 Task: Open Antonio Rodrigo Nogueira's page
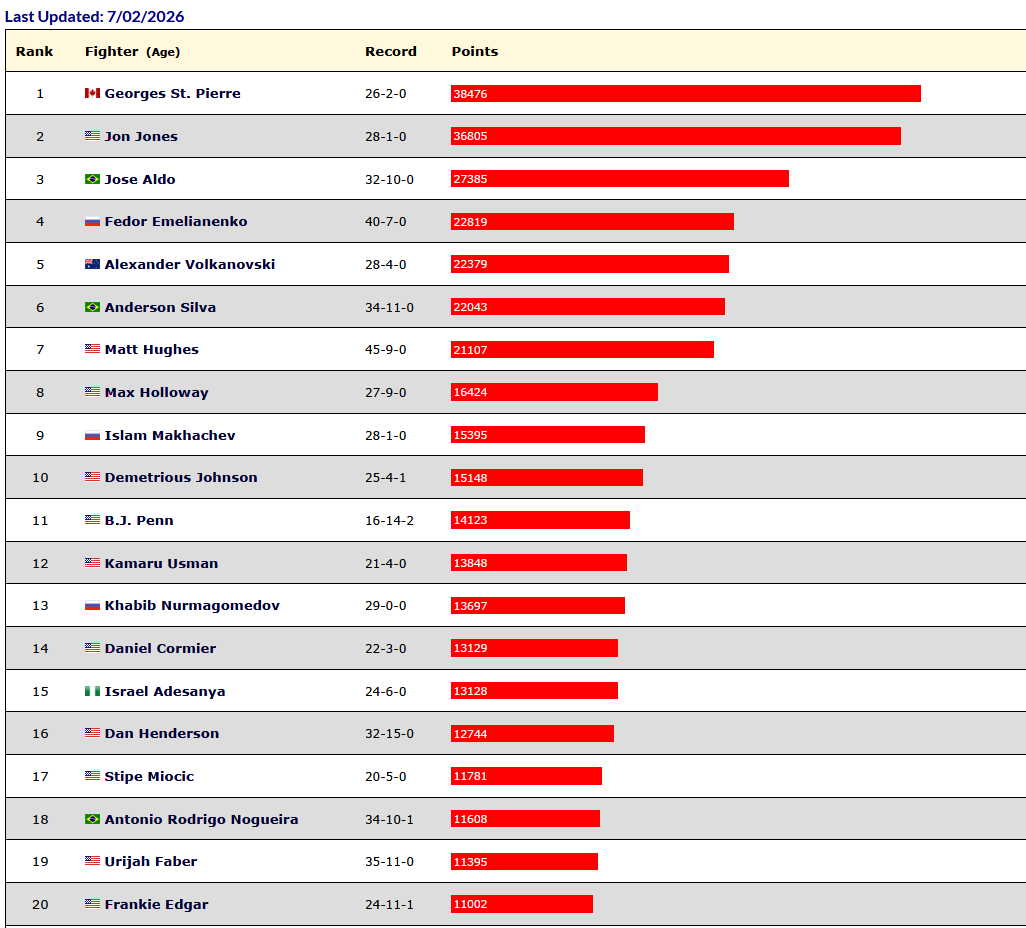[202, 819]
